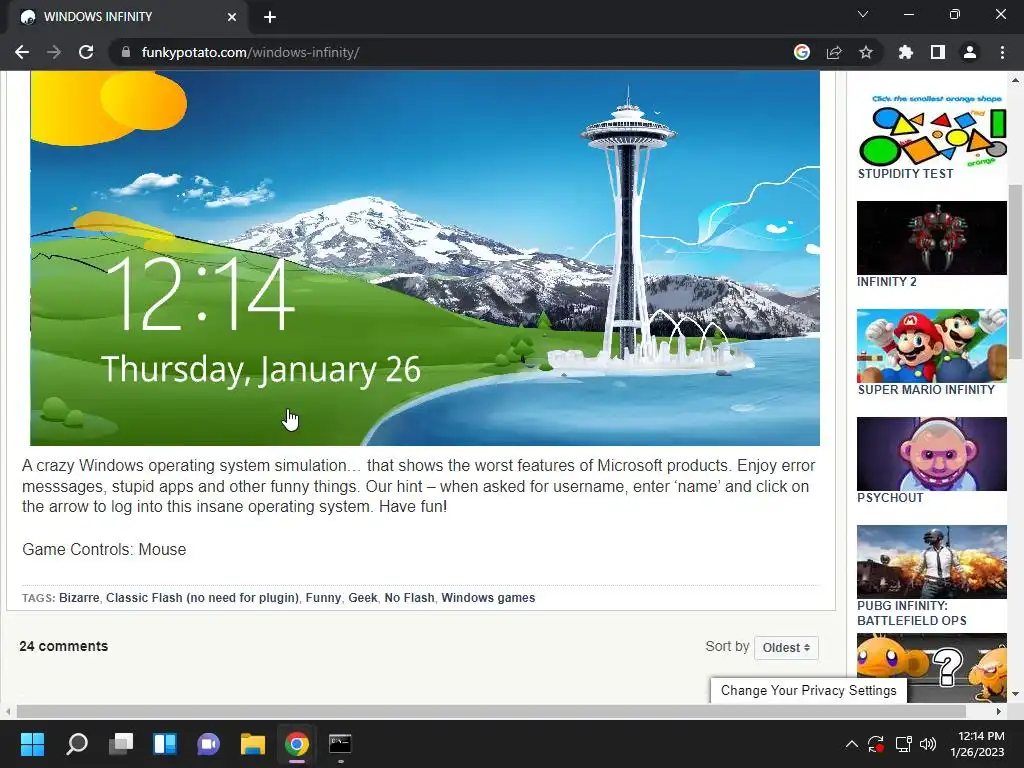Open the Chrome profile icon
This screenshot has height=768, width=1024.
click(x=970, y=52)
